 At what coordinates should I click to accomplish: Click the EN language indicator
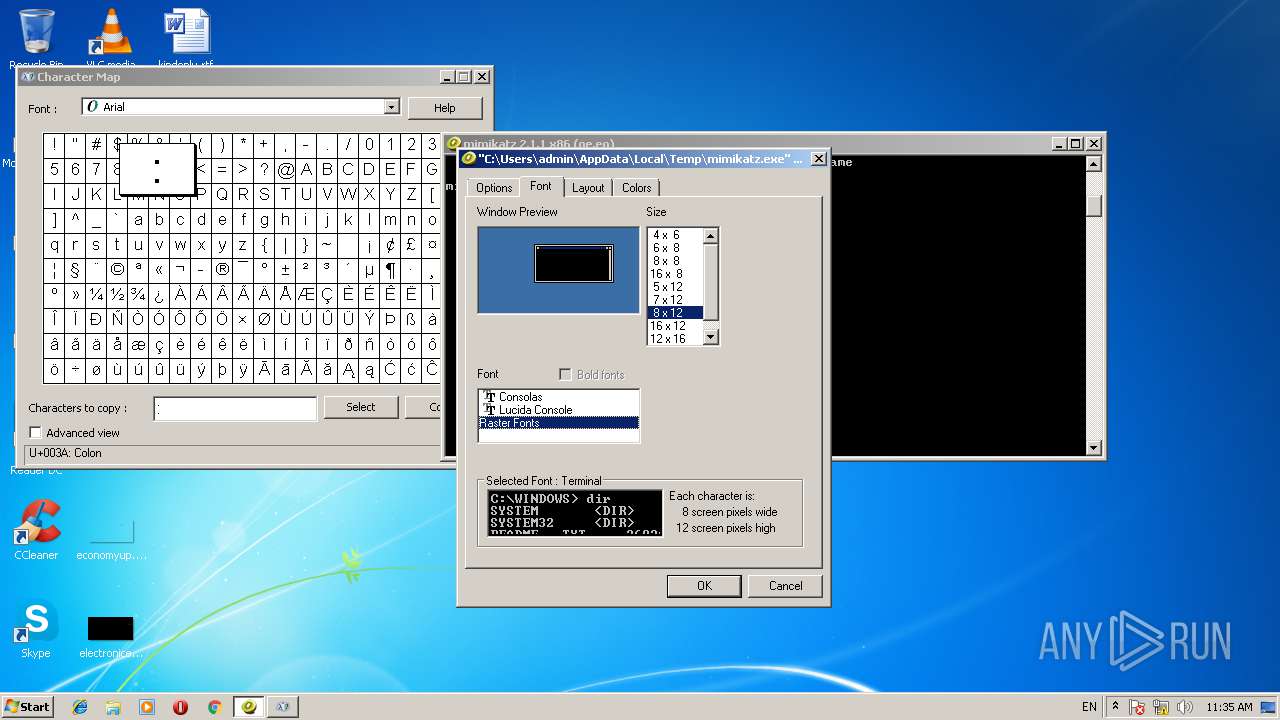[1089, 707]
